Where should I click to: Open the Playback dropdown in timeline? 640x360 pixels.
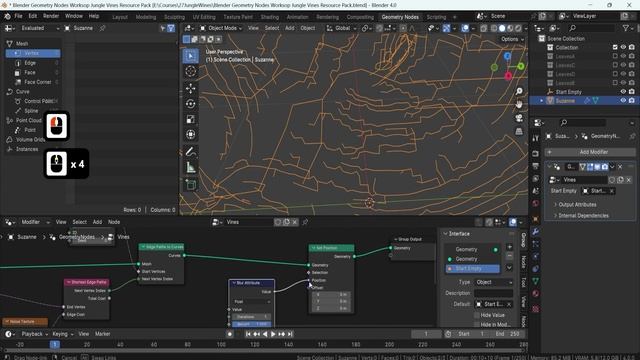(34, 334)
